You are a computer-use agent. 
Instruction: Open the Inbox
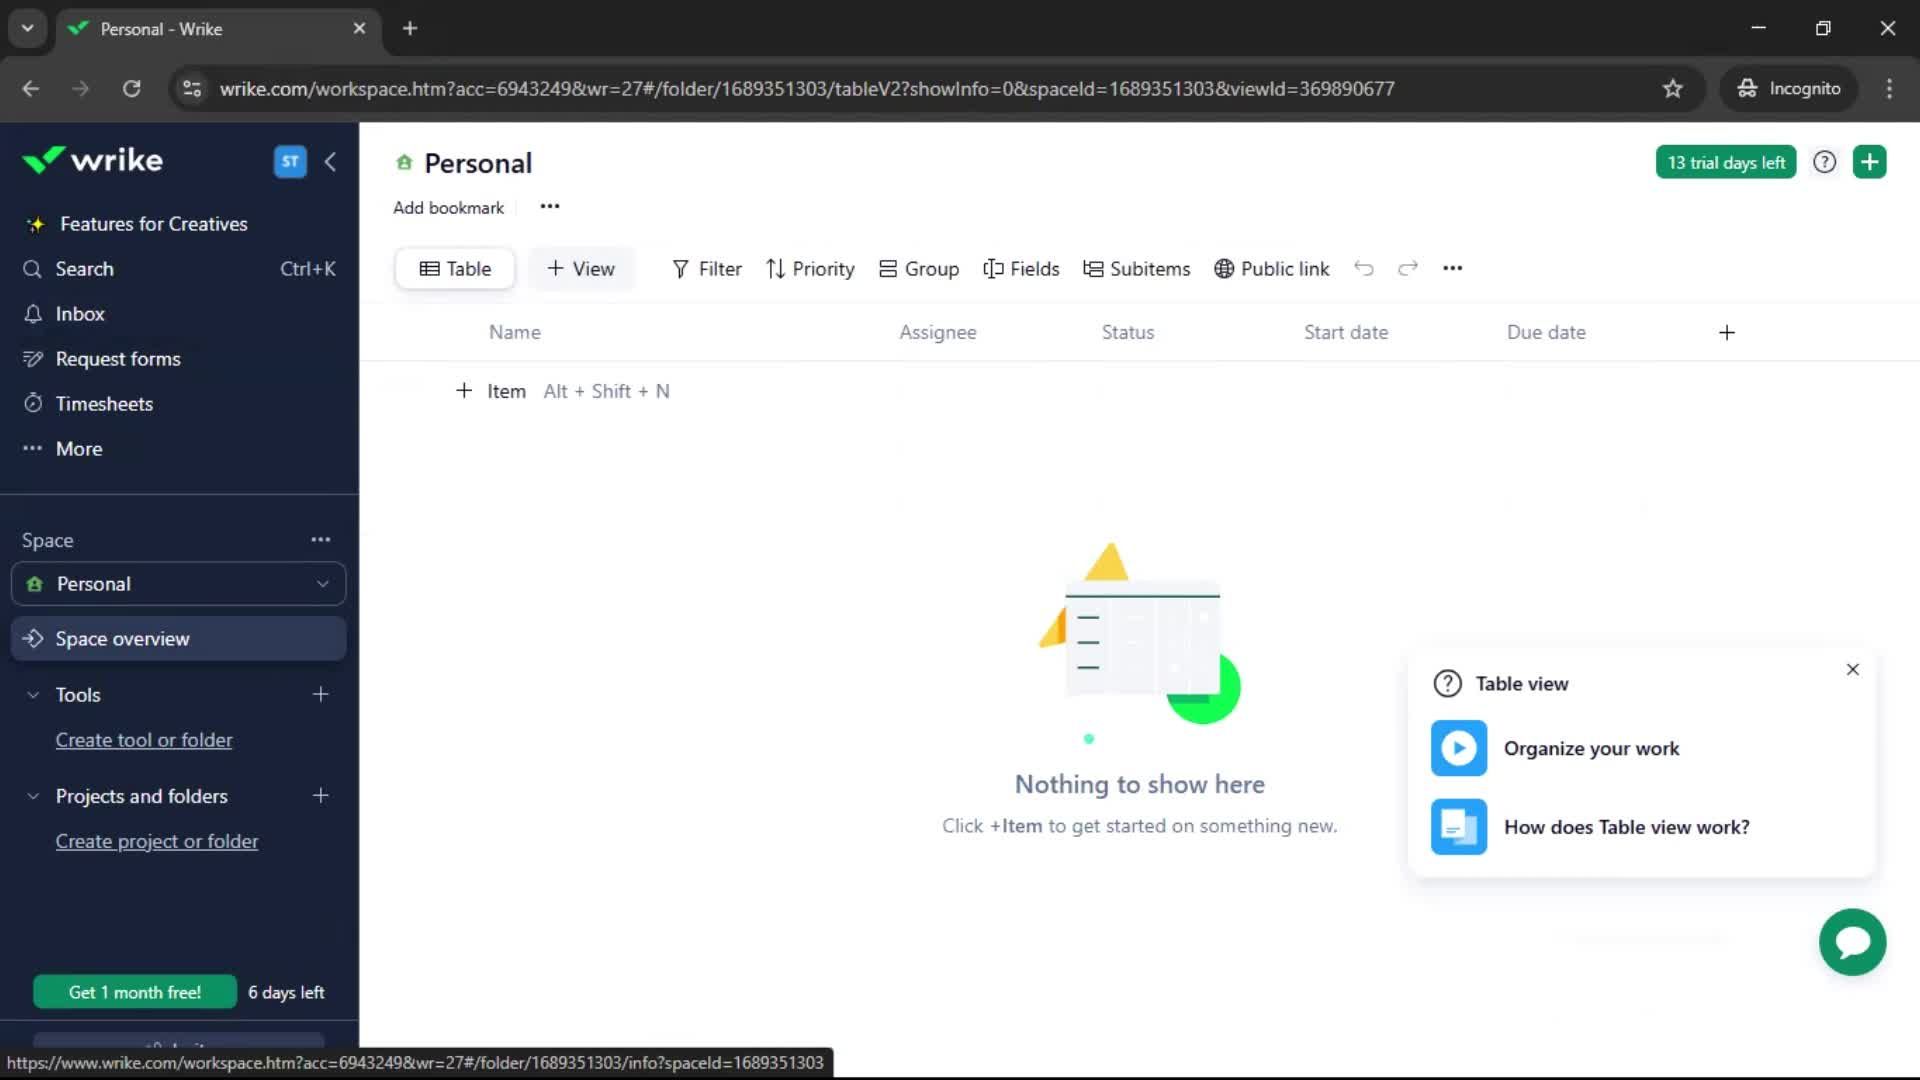[80, 314]
